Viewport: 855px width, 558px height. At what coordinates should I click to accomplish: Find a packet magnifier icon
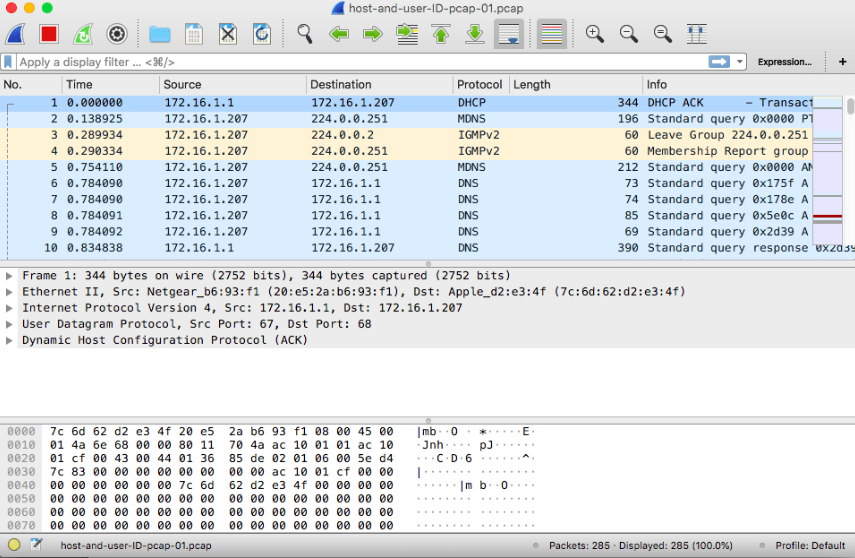point(305,34)
